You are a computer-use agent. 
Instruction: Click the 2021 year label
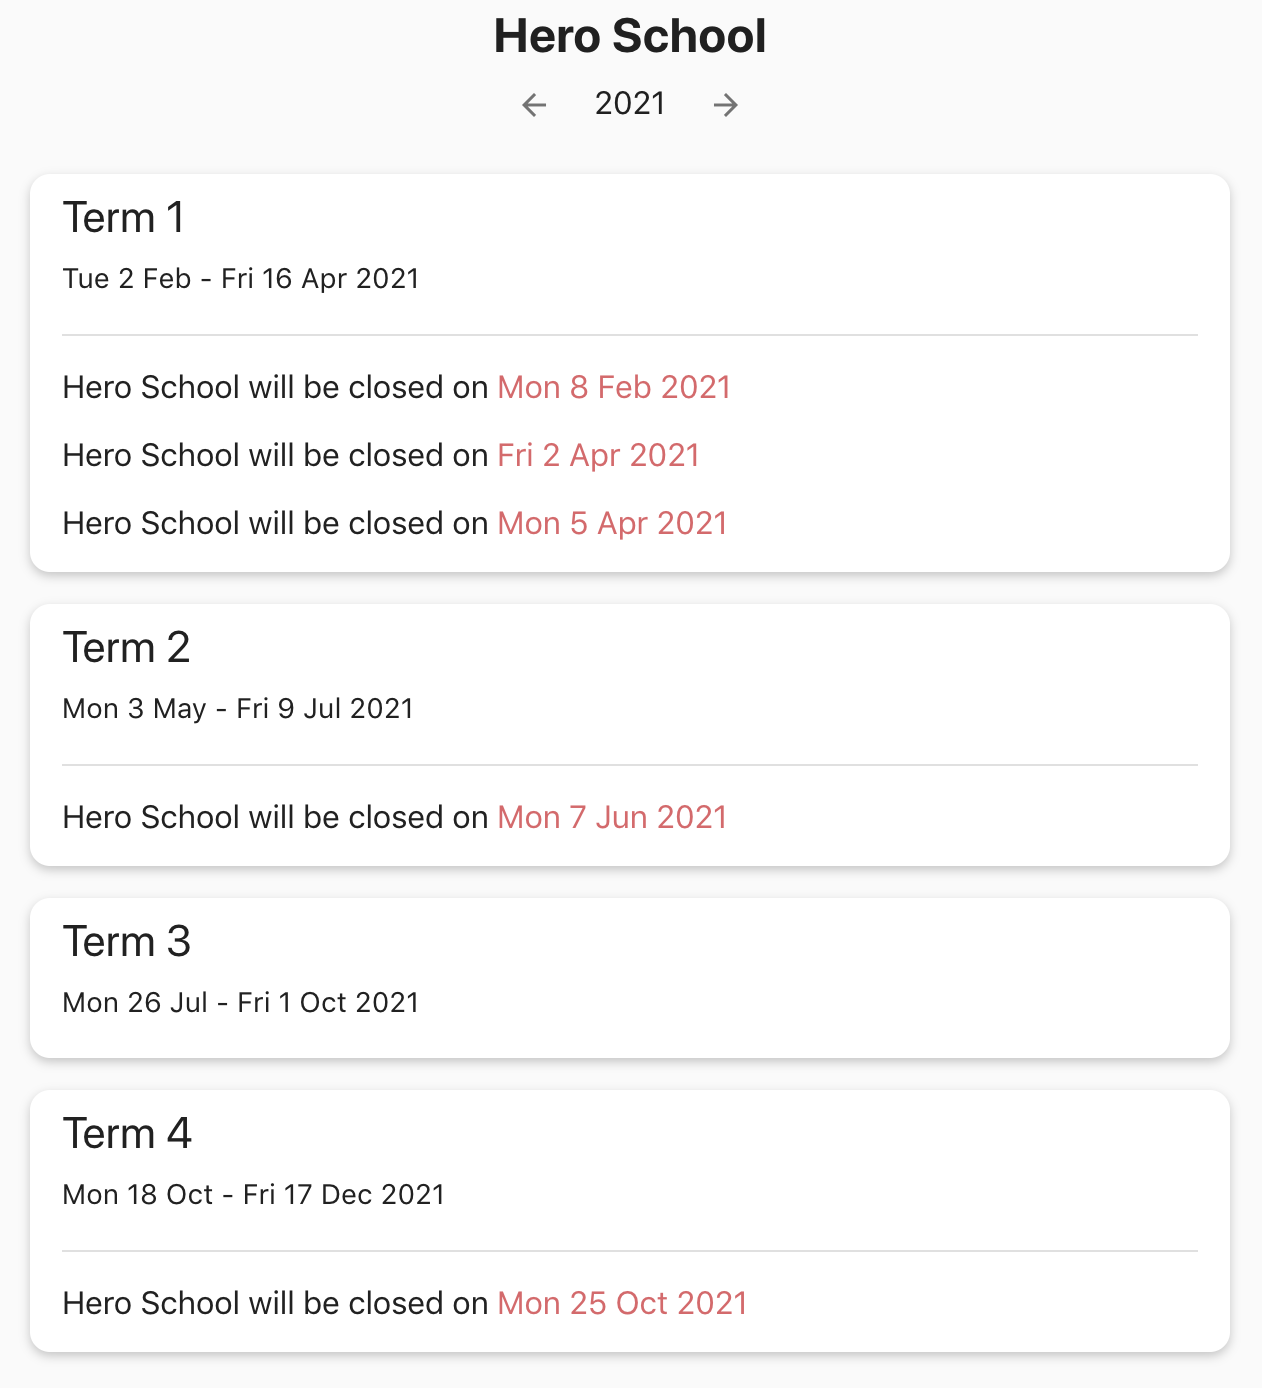click(x=630, y=104)
